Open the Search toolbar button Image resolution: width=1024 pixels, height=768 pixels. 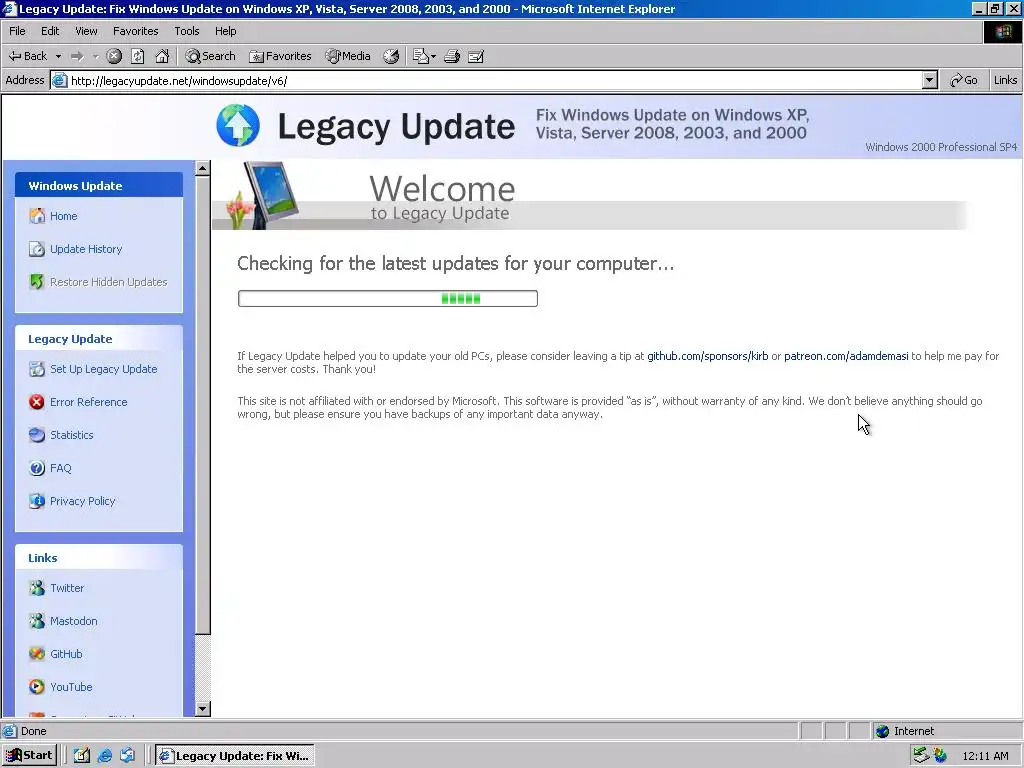210,56
